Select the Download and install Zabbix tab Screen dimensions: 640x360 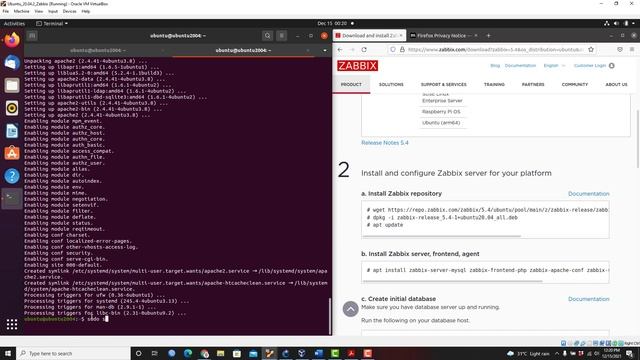pos(369,36)
